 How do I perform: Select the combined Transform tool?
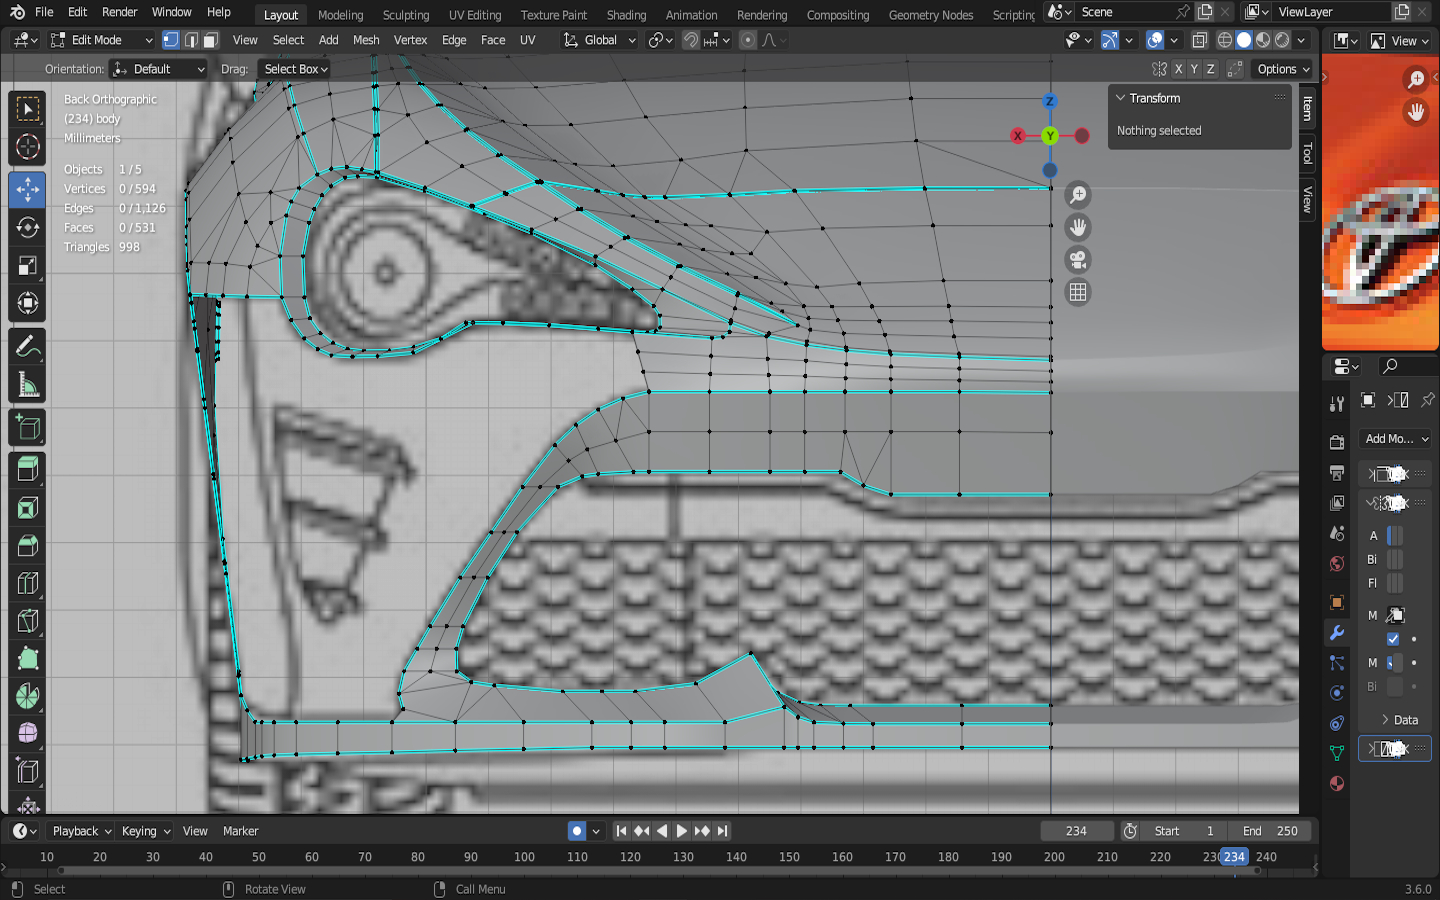click(28, 303)
